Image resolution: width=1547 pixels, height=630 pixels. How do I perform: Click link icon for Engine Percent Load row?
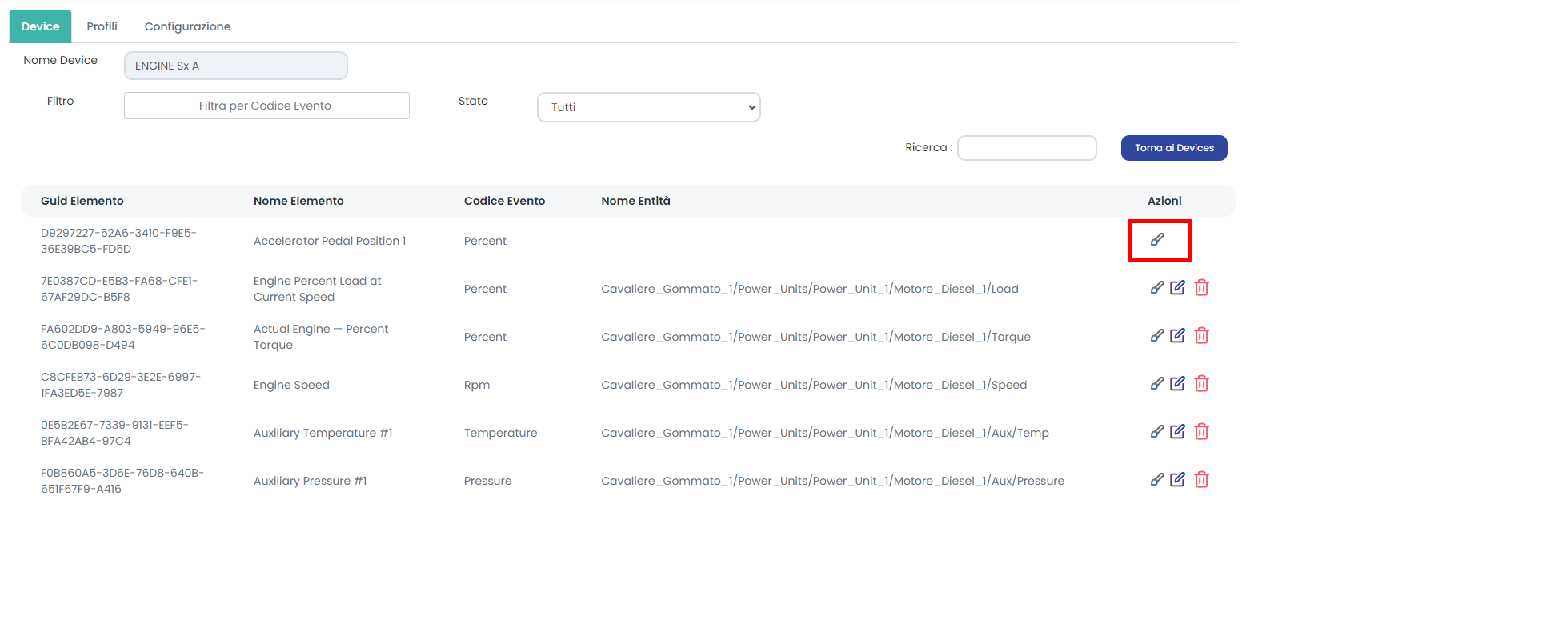point(1157,288)
